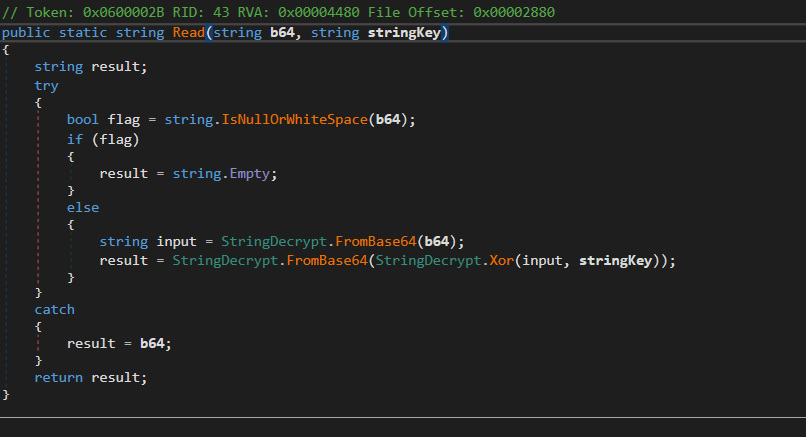Image resolution: width=806 pixels, height=437 pixels.
Task: Click the RID number 43 in comment
Action: (x=221, y=12)
